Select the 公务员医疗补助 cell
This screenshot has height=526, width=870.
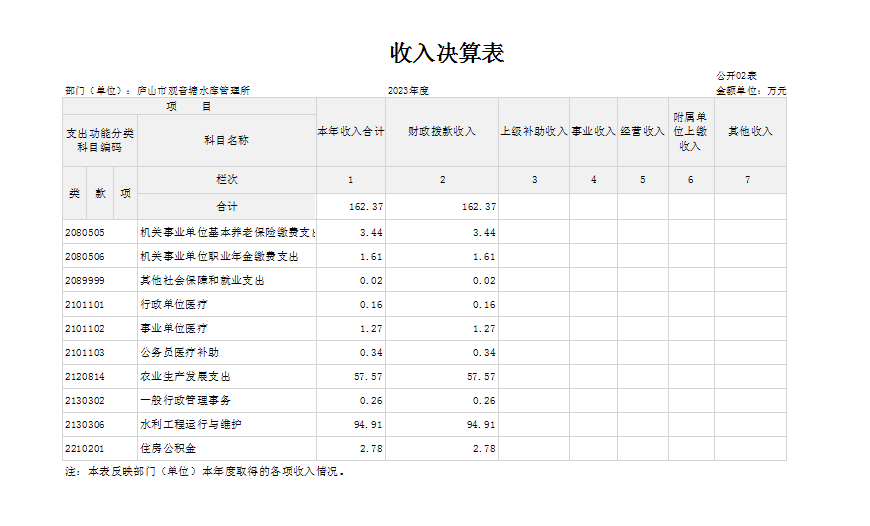(180, 353)
